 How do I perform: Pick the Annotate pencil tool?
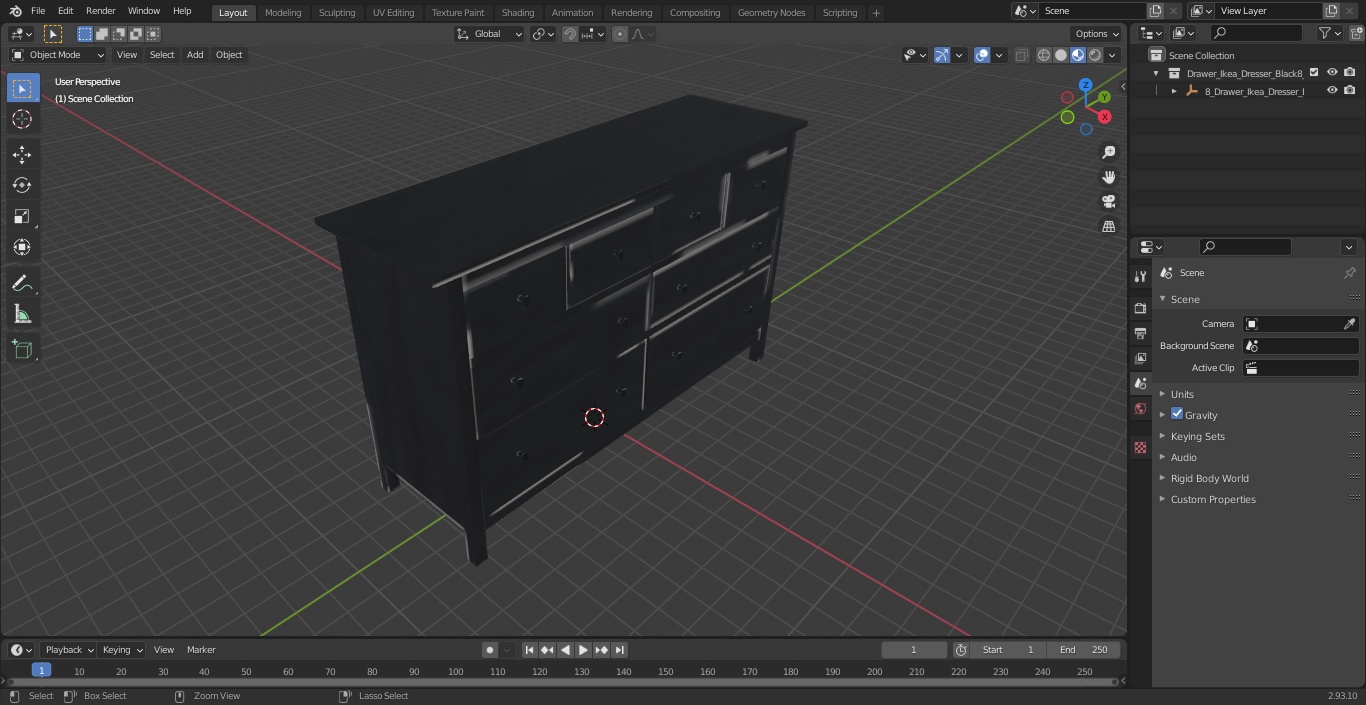tap(22, 284)
